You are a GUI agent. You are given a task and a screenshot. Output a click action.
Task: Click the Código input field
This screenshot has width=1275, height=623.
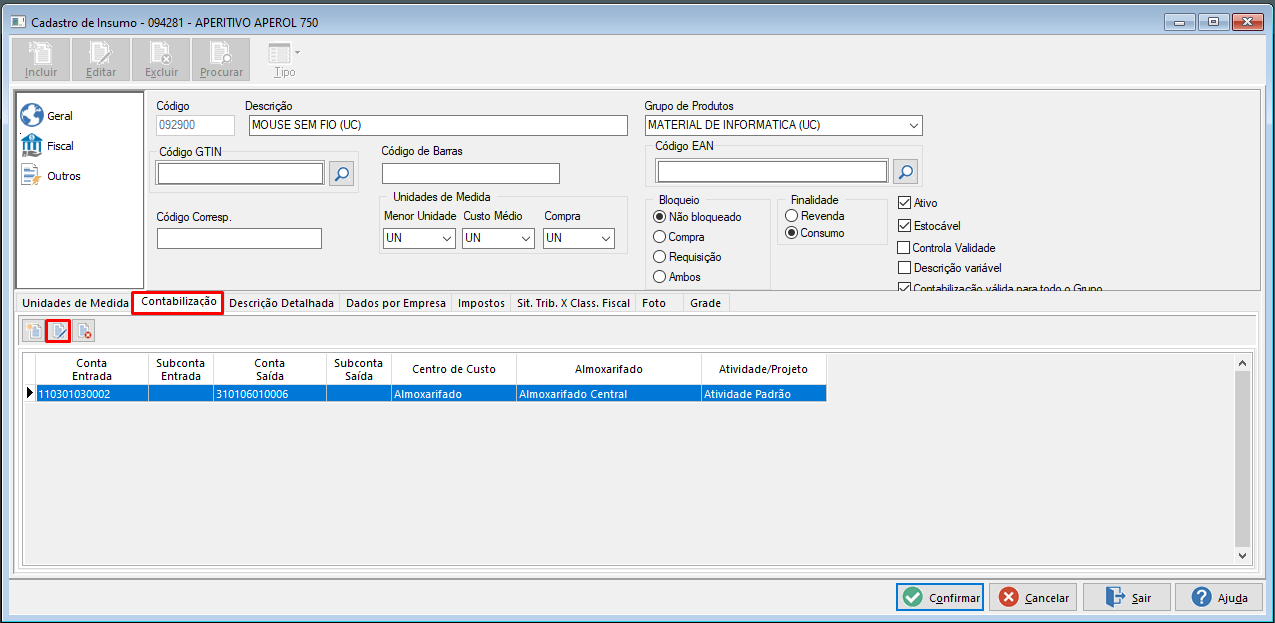click(196, 125)
